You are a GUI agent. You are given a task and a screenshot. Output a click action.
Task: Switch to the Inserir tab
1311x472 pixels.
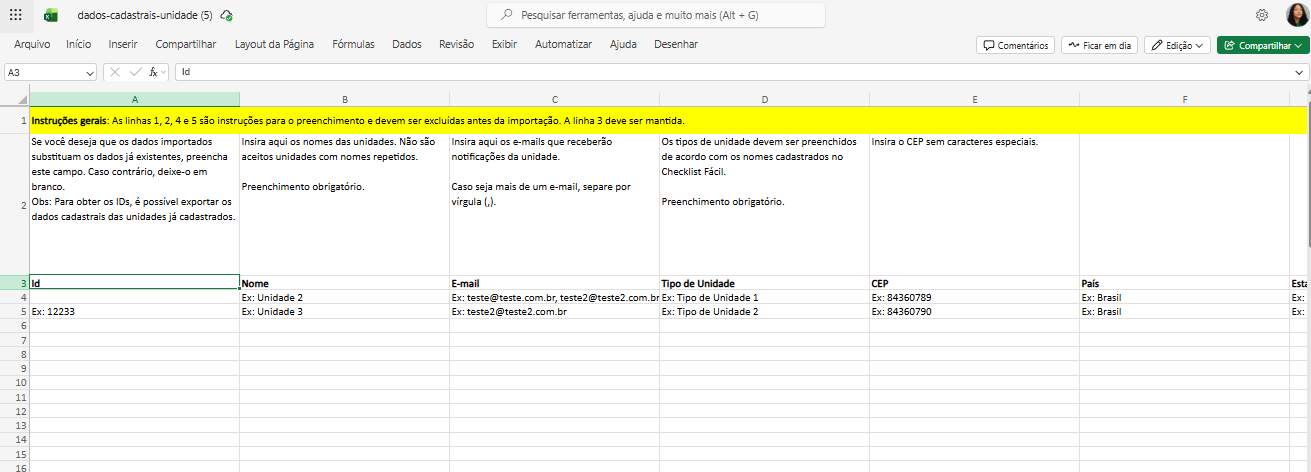pyautogui.click(x=123, y=44)
